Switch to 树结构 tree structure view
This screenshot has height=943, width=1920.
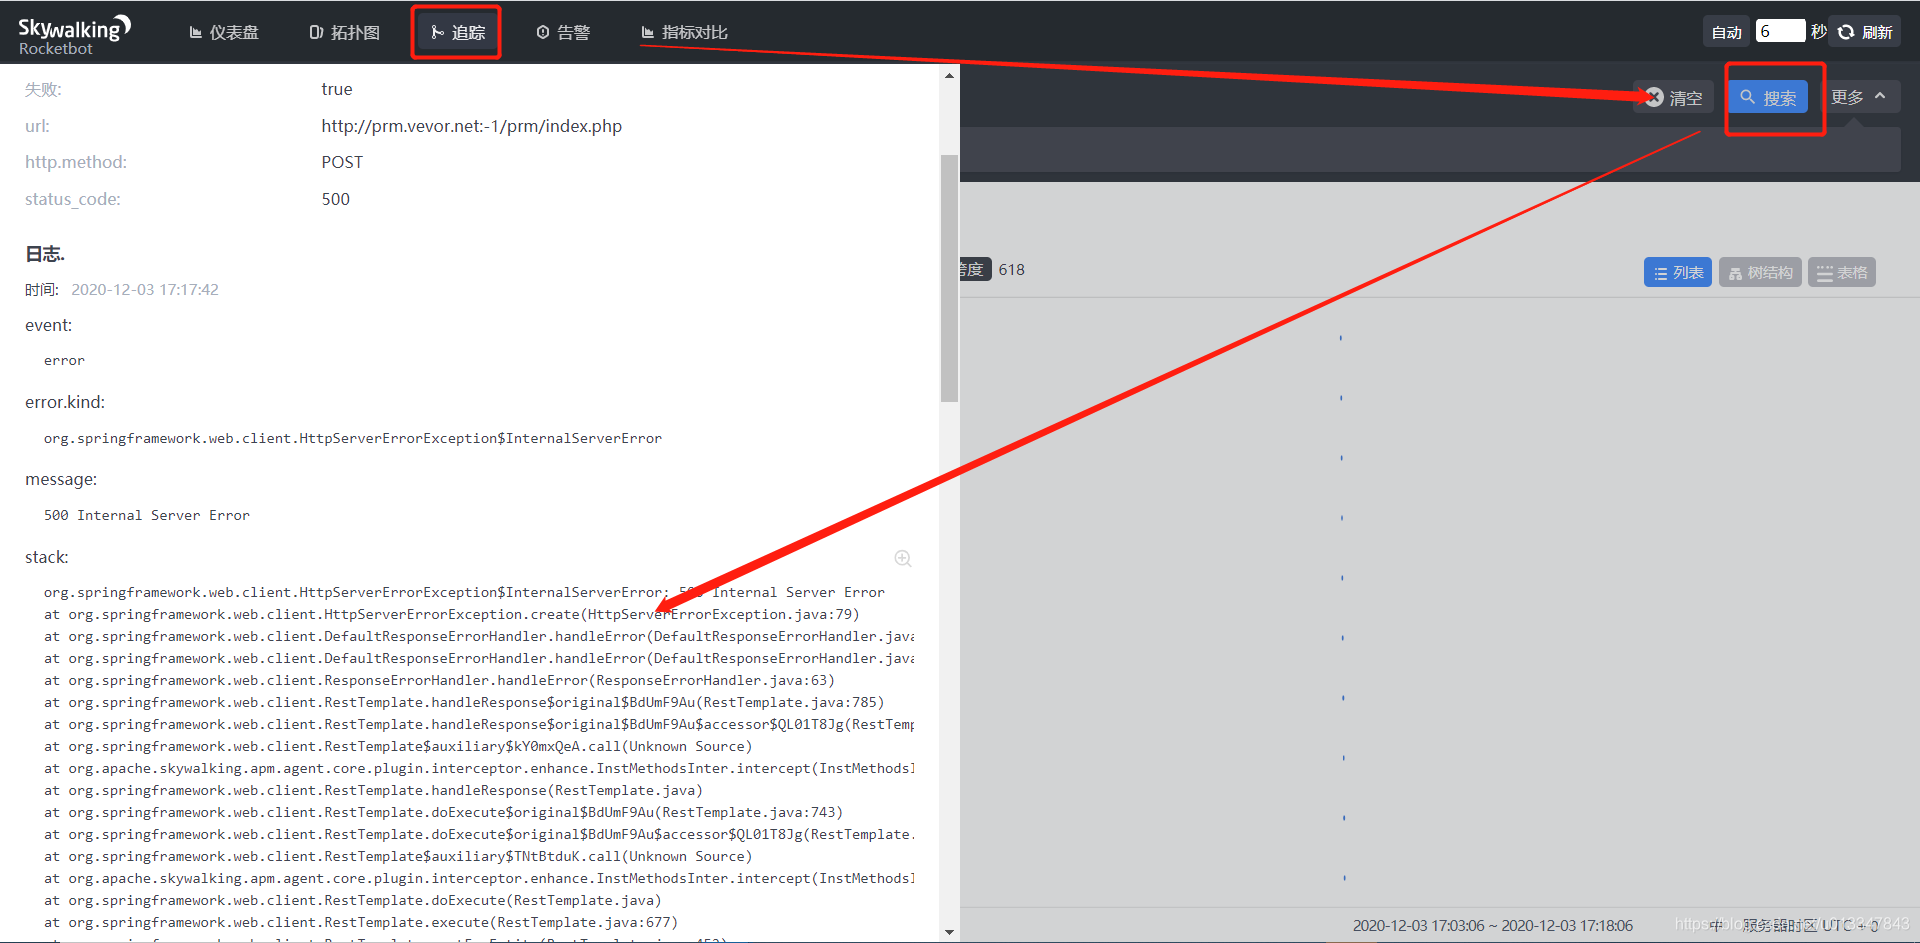(x=1760, y=272)
